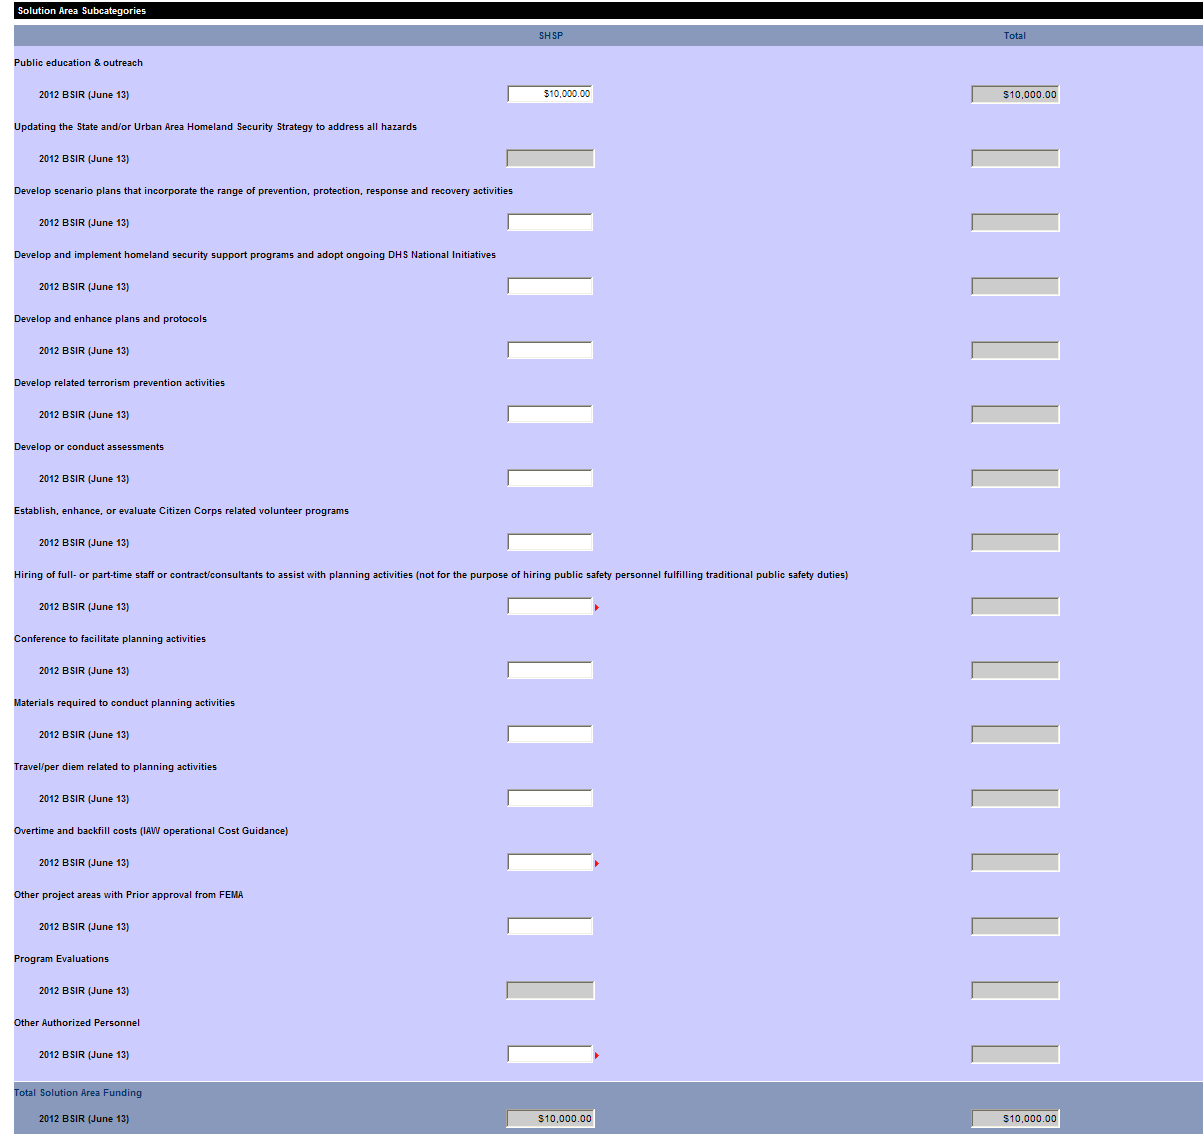Focus SHSP field for Travel/per diem
1203x1143 pixels.
pos(550,798)
